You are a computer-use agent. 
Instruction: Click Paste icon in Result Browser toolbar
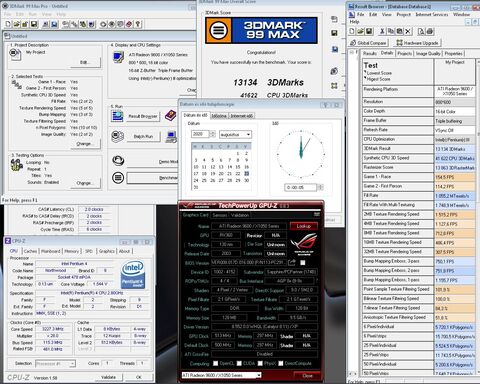pos(399,31)
